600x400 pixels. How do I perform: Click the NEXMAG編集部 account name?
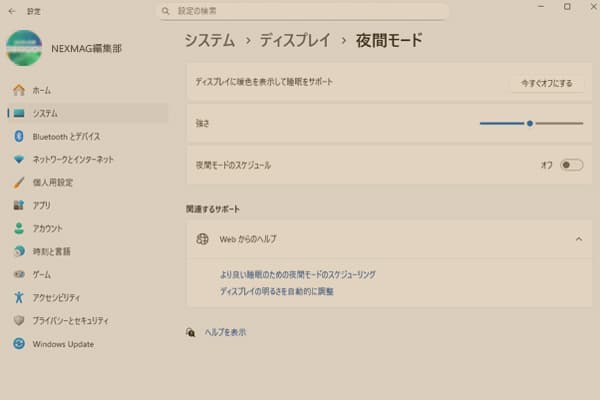click(86, 49)
